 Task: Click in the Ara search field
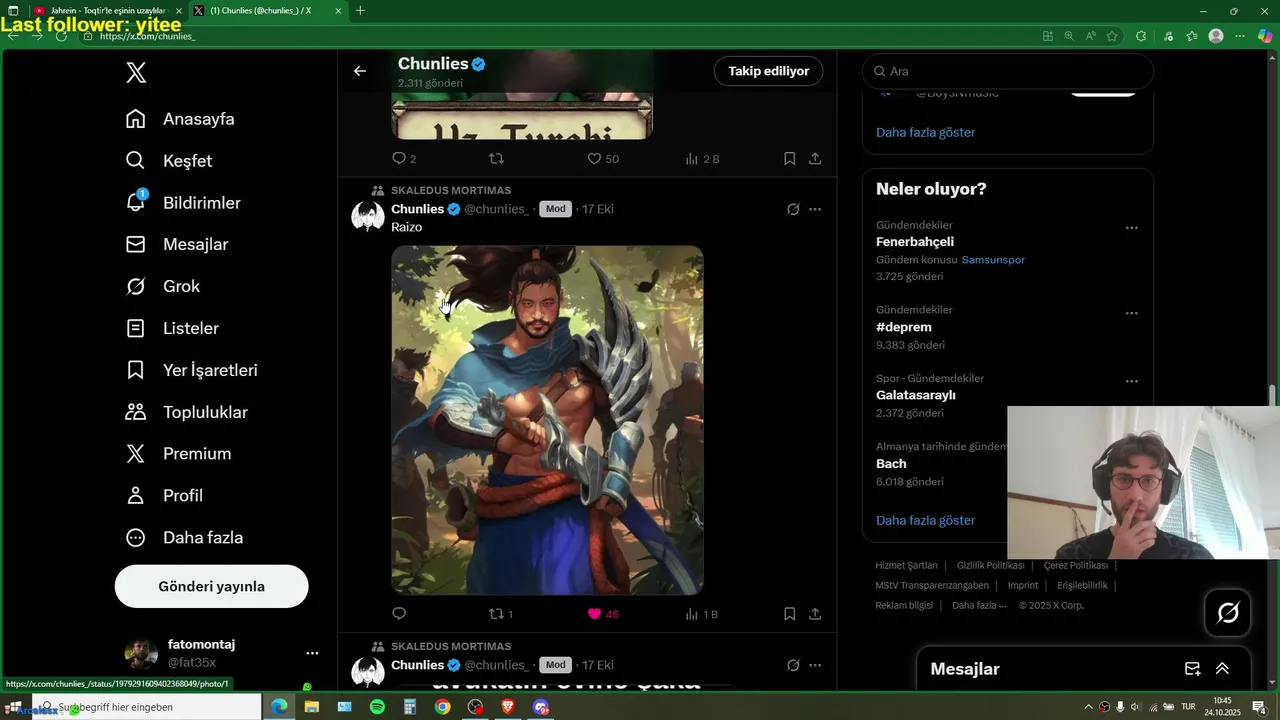(x=1008, y=71)
